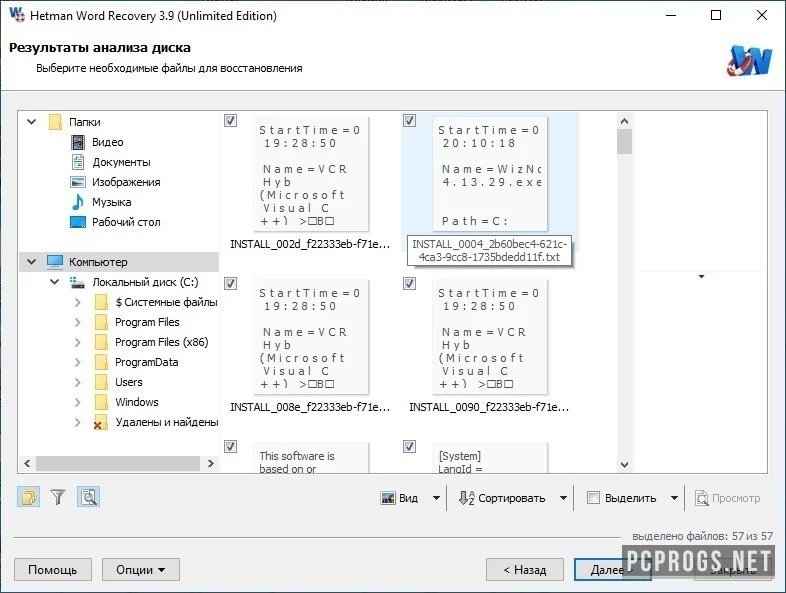Viewport: 786px width, 593px height.
Task: Click the Удалены и найдены red-cross folder icon
Action: (101, 422)
